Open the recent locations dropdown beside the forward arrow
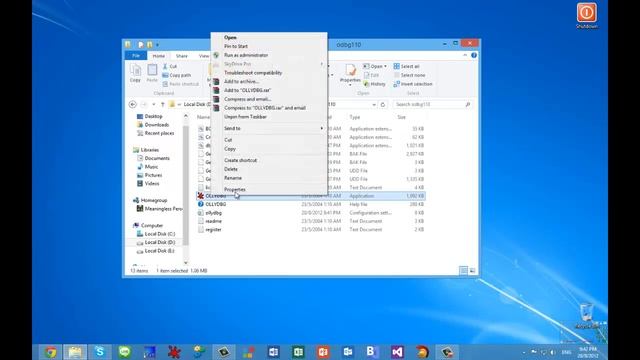The image size is (640, 360). (153, 104)
